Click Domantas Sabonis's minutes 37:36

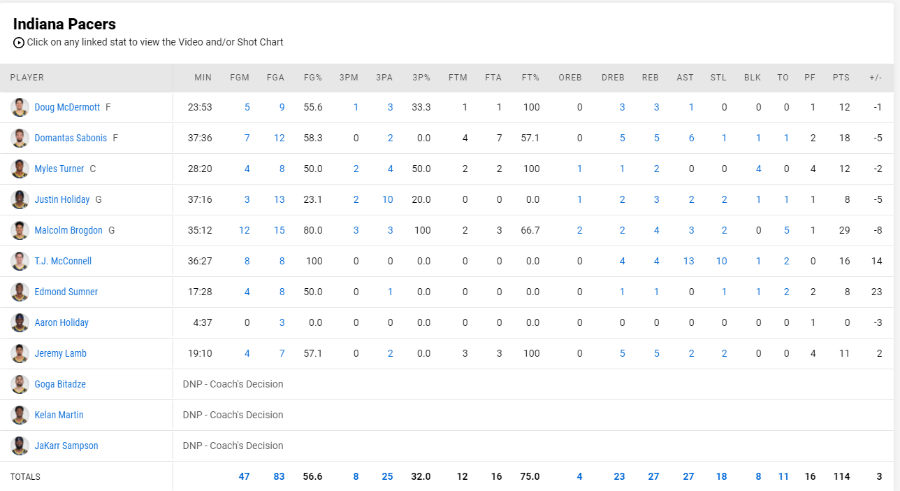tap(200, 138)
